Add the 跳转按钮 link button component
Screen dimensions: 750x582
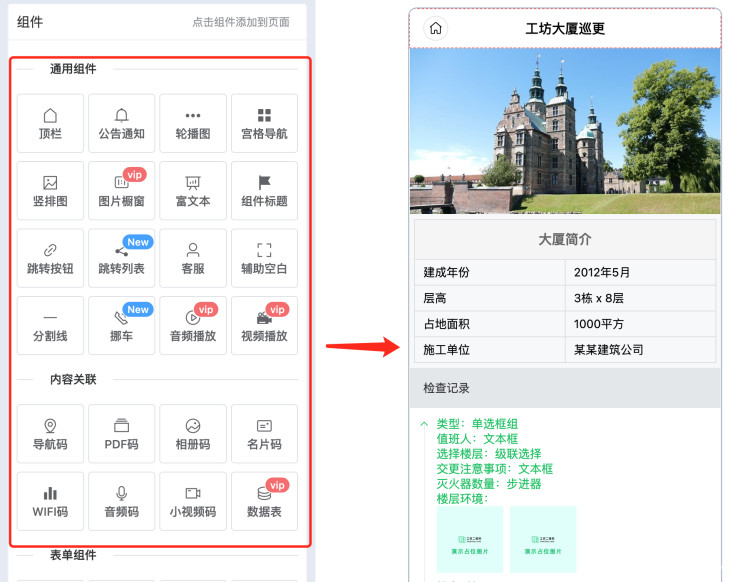pos(50,258)
